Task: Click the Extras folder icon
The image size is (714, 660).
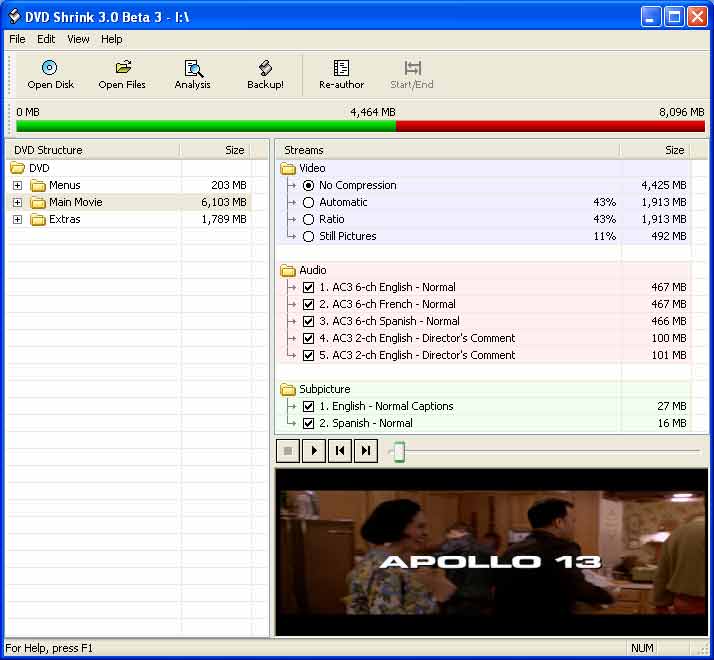Action: 38,220
